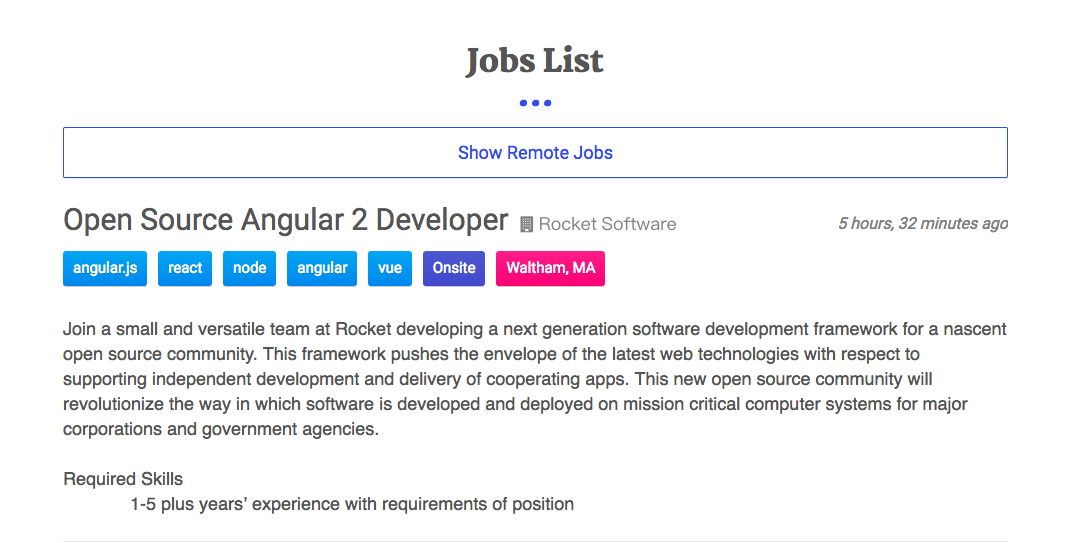Click the Jobs List heading

pyautogui.click(x=535, y=61)
